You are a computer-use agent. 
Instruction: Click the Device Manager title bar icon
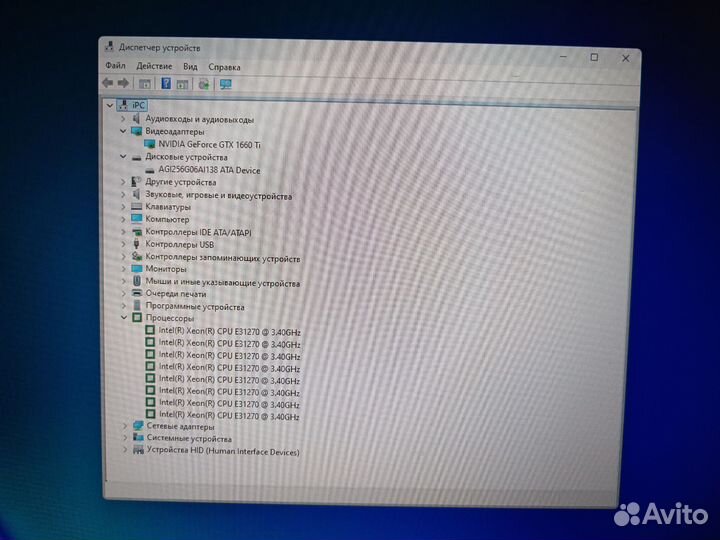[x=109, y=46]
